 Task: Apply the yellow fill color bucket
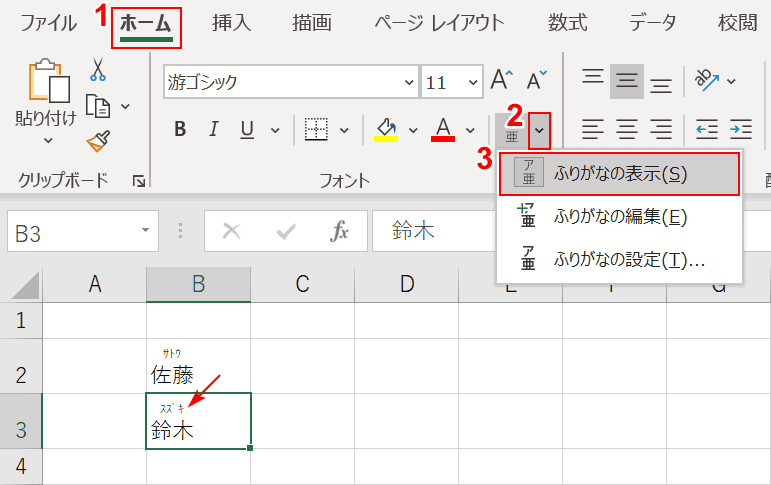(386, 130)
